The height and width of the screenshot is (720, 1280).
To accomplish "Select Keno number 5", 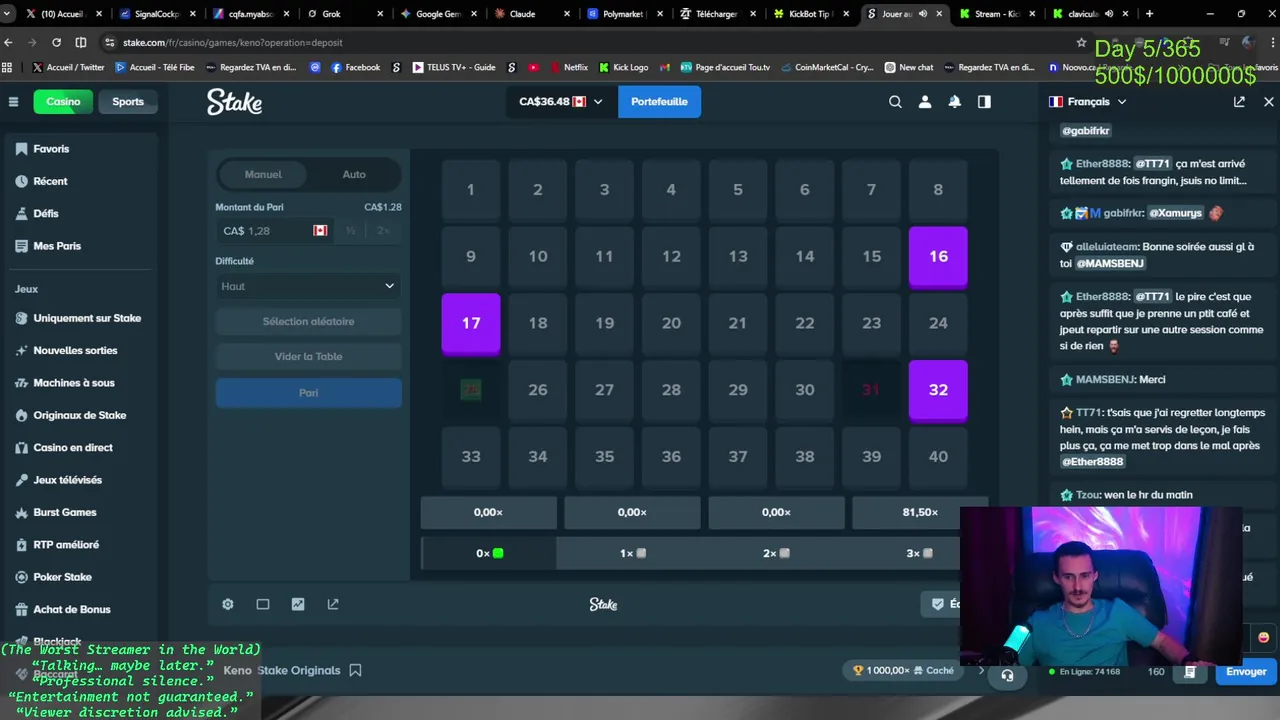I will (738, 189).
